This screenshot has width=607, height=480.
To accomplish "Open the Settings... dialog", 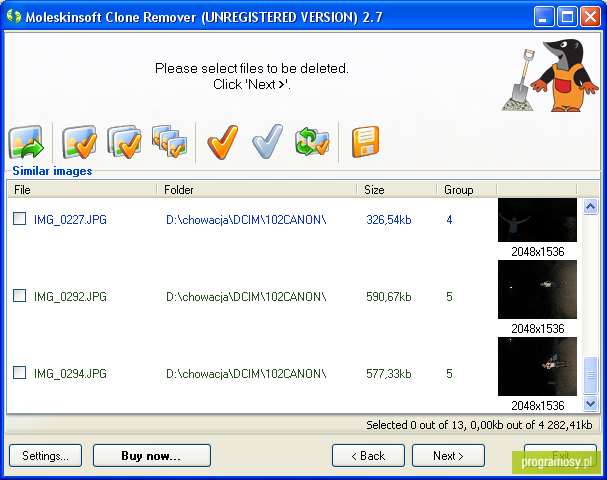I will pos(45,456).
